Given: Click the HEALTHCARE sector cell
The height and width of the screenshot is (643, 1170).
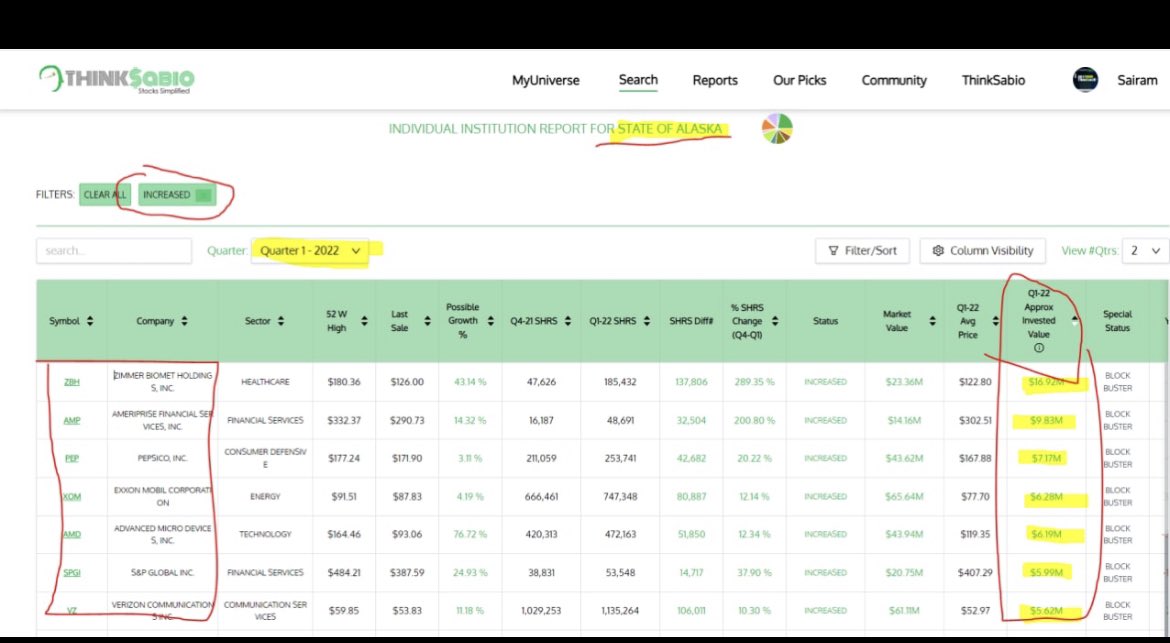Looking at the screenshot, I should click(x=265, y=382).
